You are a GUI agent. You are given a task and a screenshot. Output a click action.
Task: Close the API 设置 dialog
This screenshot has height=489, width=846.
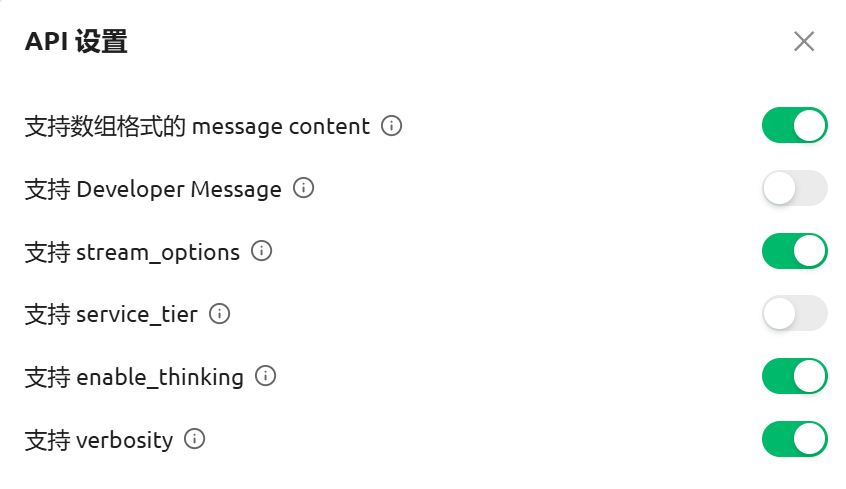[804, 41]
